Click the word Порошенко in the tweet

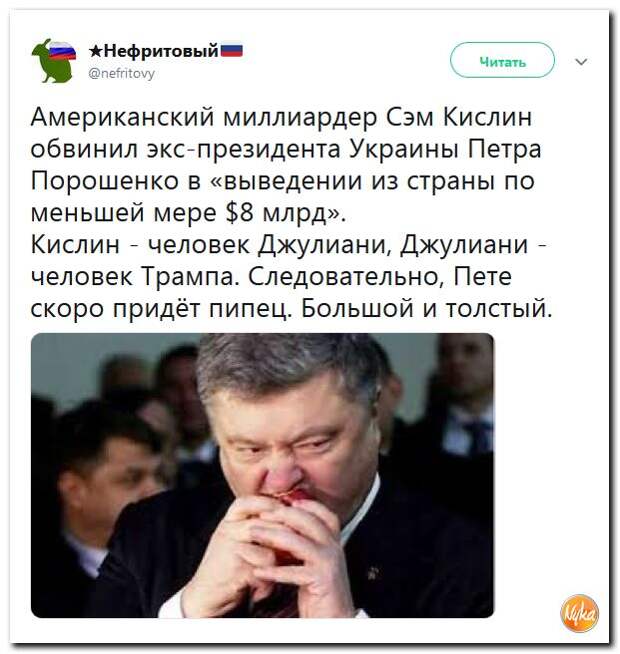point(104,181)
